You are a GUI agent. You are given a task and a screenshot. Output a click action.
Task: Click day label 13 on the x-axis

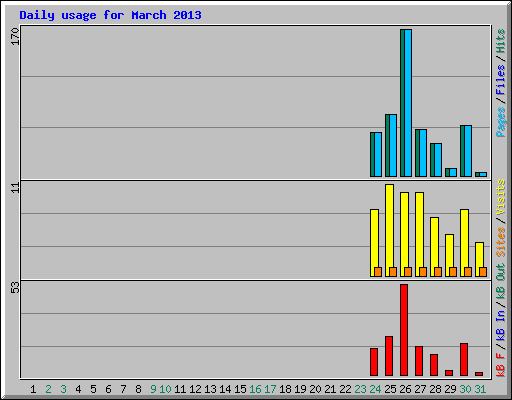coord(210,389)
